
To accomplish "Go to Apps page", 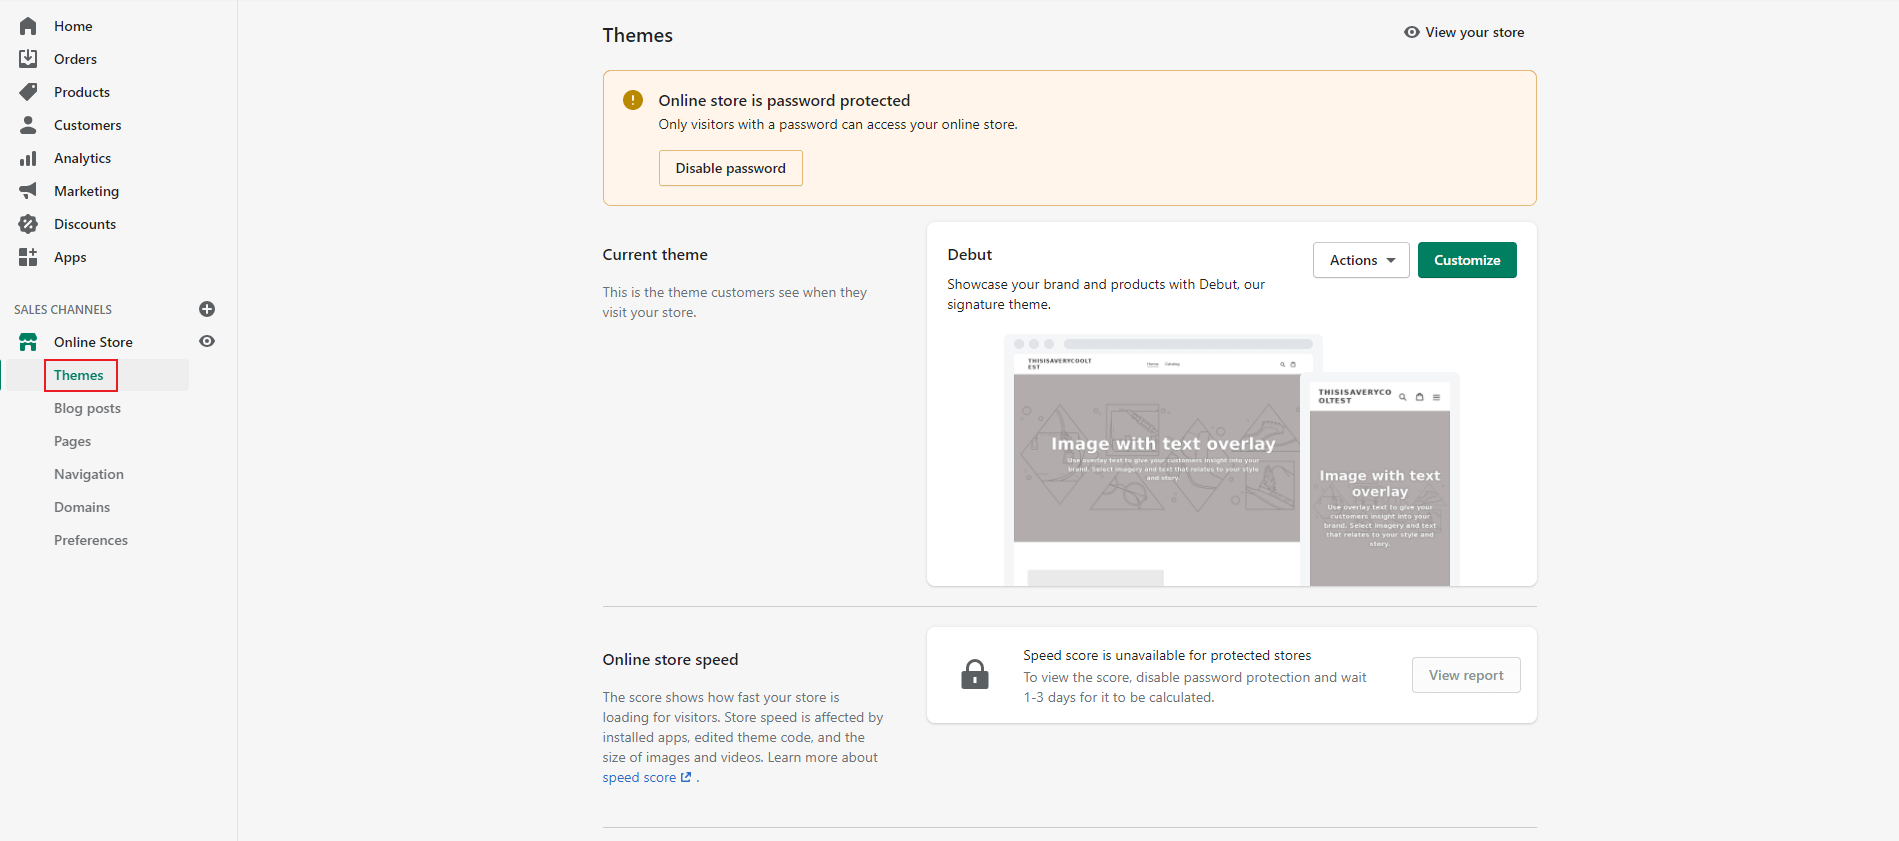I will [70, 257].
